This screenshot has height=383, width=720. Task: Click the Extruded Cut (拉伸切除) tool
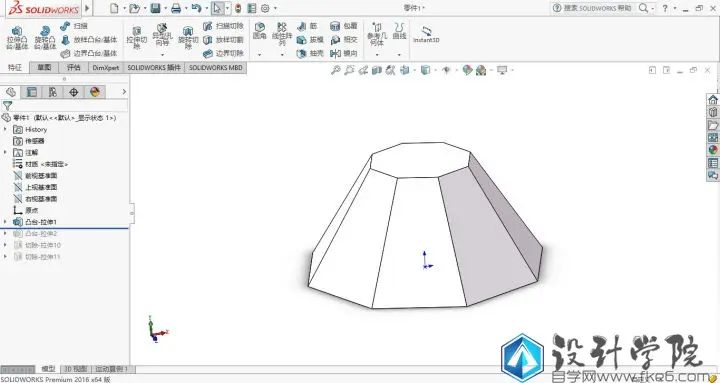(x=136, y=38)
